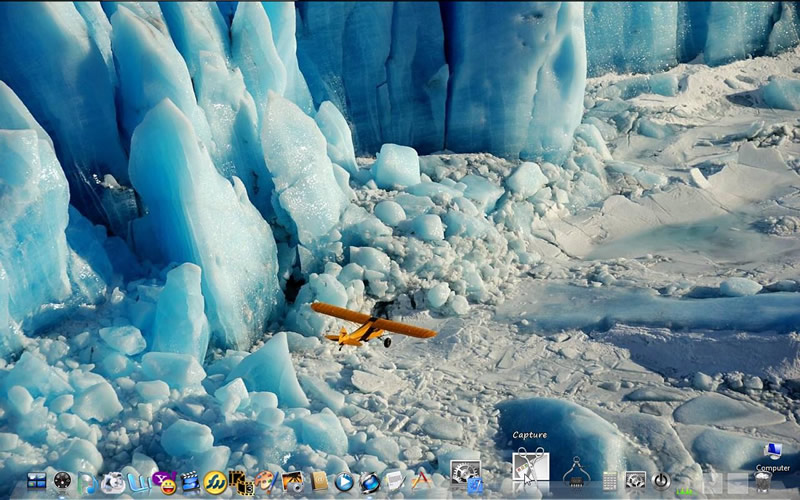Launch the film strip movie icon
Image resolution: width=800 pixels, height=500 pixels.
coord(240,482)
